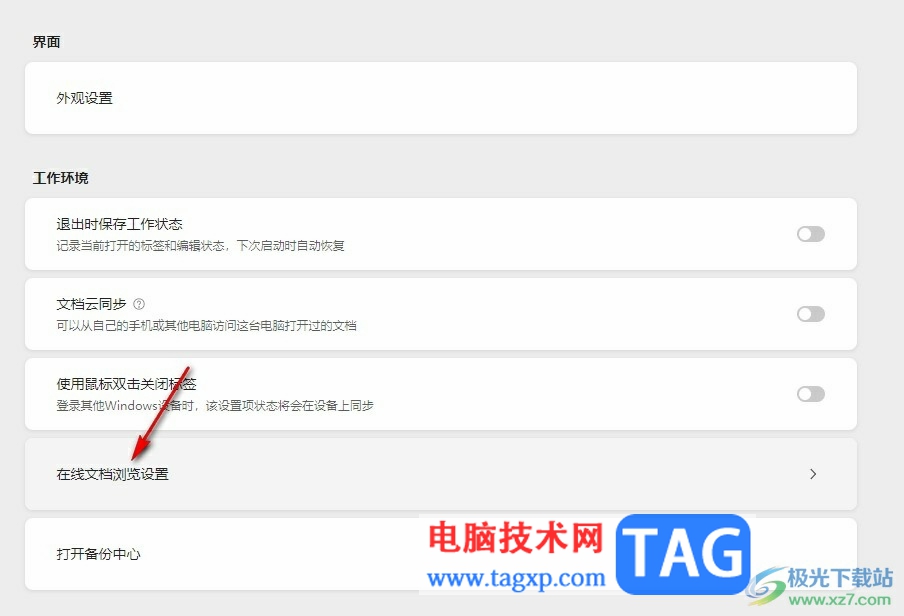Open the 外观设置 card

440,98
